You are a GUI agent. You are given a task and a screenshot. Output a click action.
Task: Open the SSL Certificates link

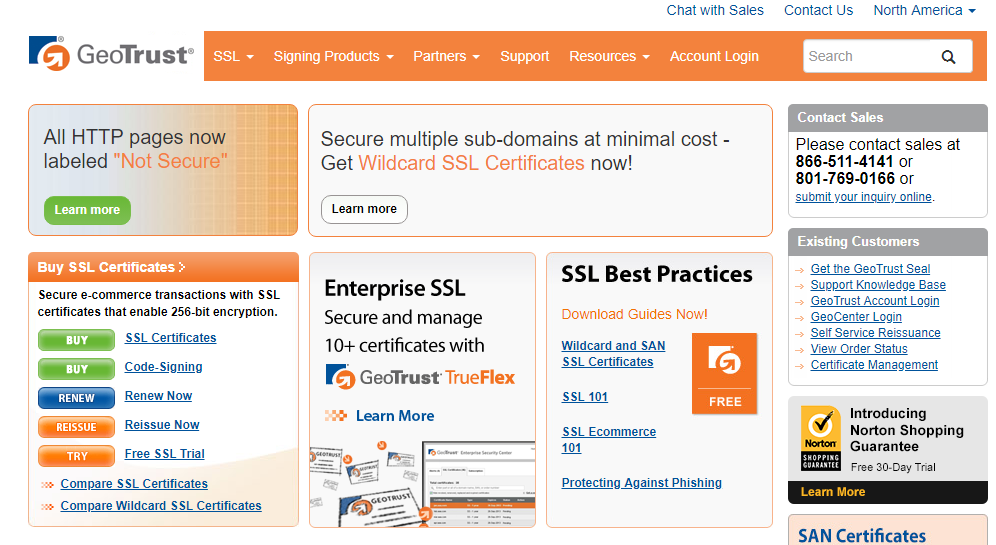(170, 338)
